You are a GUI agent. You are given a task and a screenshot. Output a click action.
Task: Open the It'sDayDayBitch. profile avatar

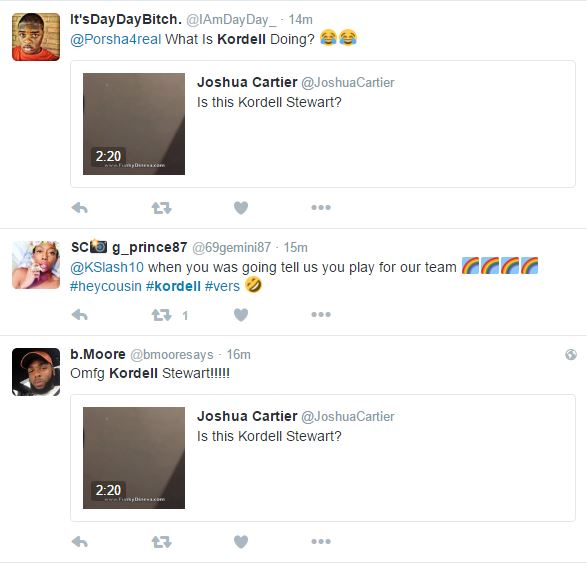pos(36,37)
